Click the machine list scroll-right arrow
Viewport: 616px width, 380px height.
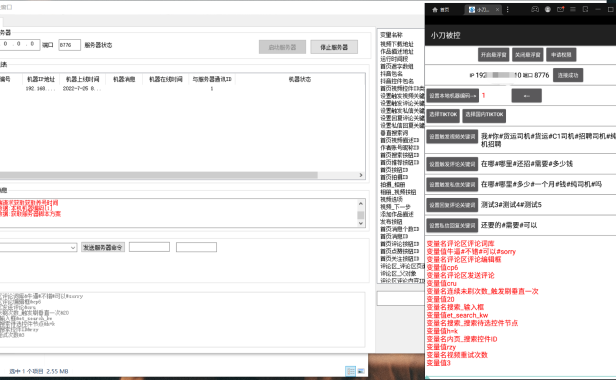361,175
